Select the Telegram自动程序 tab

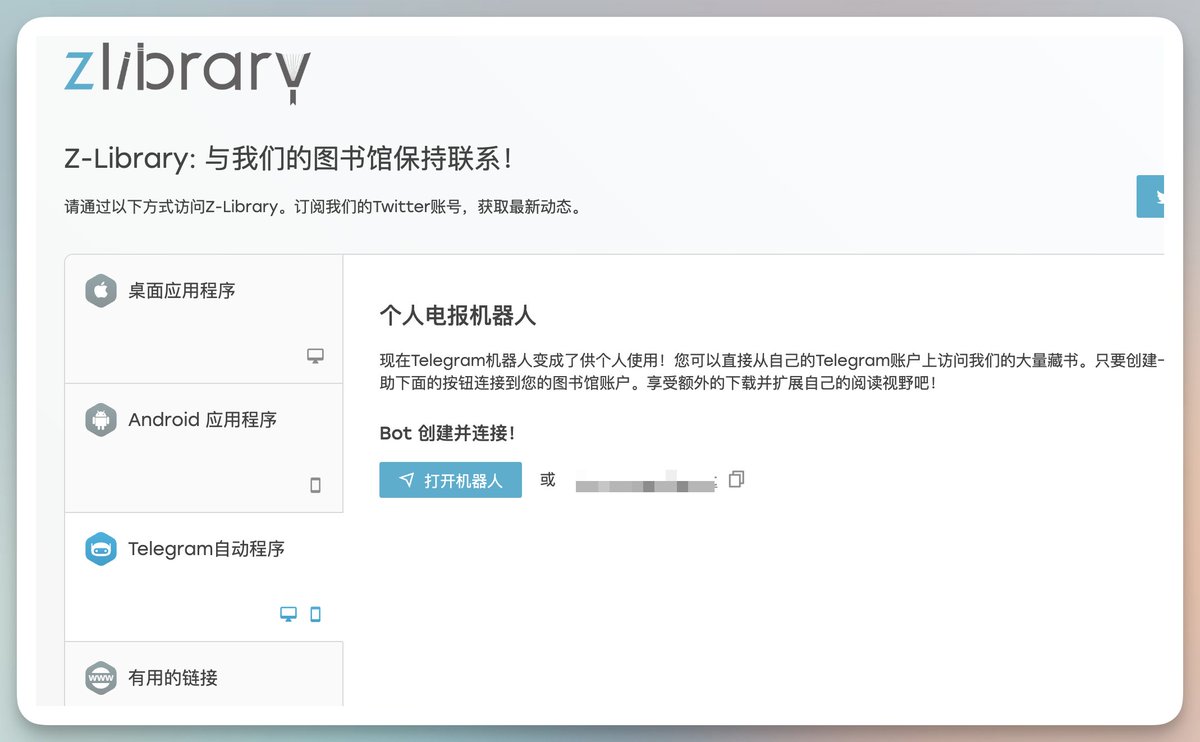point(204,577)
